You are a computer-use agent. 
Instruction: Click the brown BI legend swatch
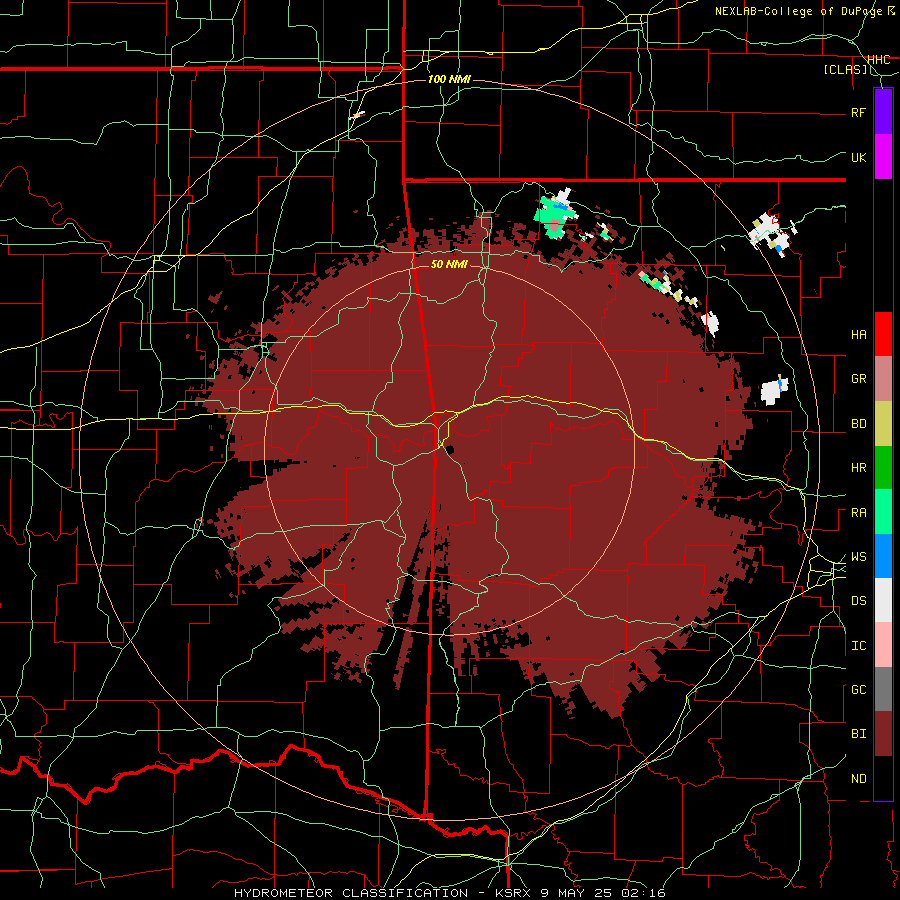tap(883, 734)
